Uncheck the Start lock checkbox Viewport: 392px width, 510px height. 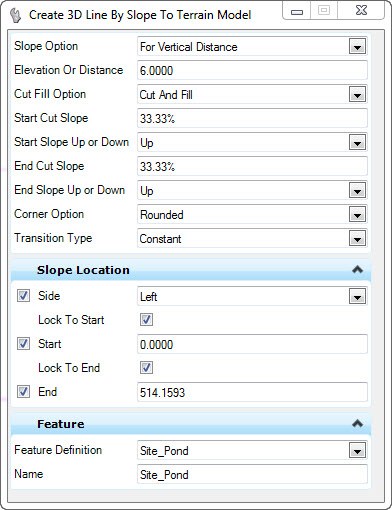click(24, 344)
